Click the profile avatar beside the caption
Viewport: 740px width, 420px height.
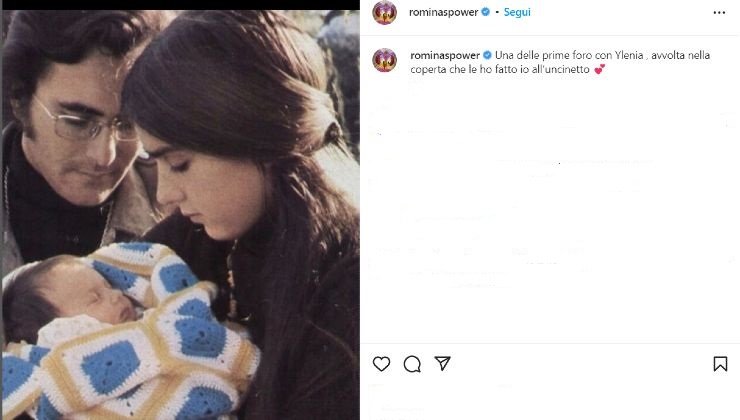point(384,60)
